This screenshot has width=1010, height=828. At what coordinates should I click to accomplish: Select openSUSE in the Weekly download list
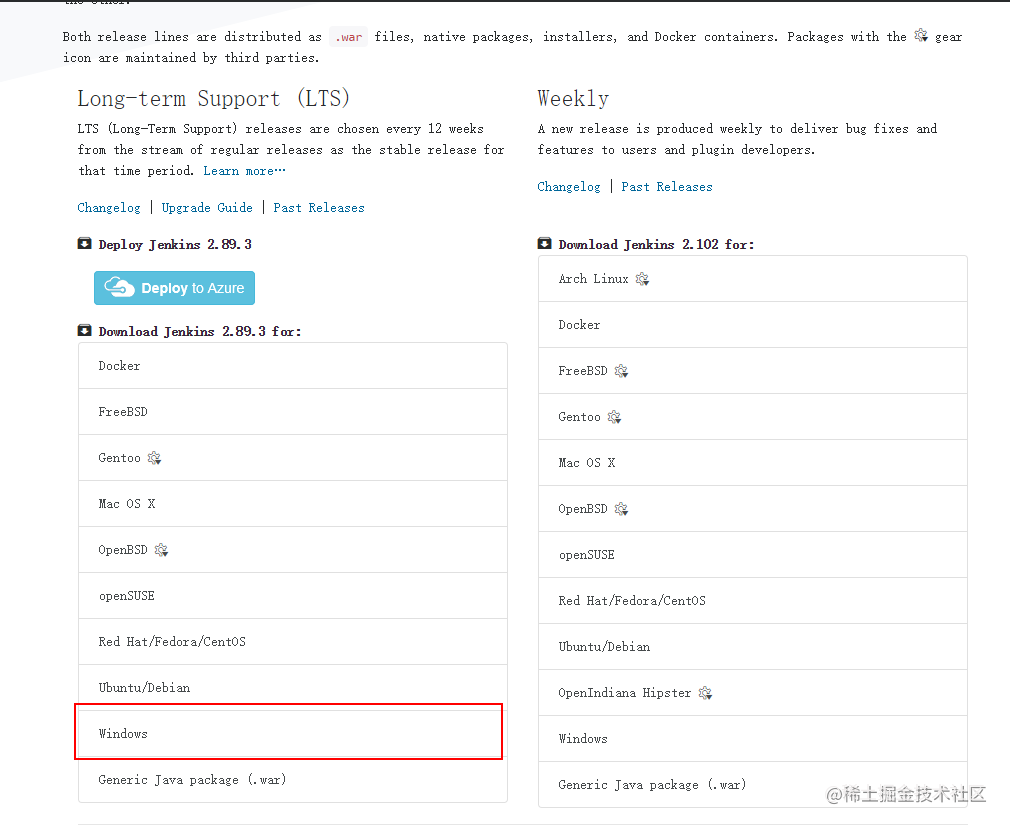tap(753, 555)
